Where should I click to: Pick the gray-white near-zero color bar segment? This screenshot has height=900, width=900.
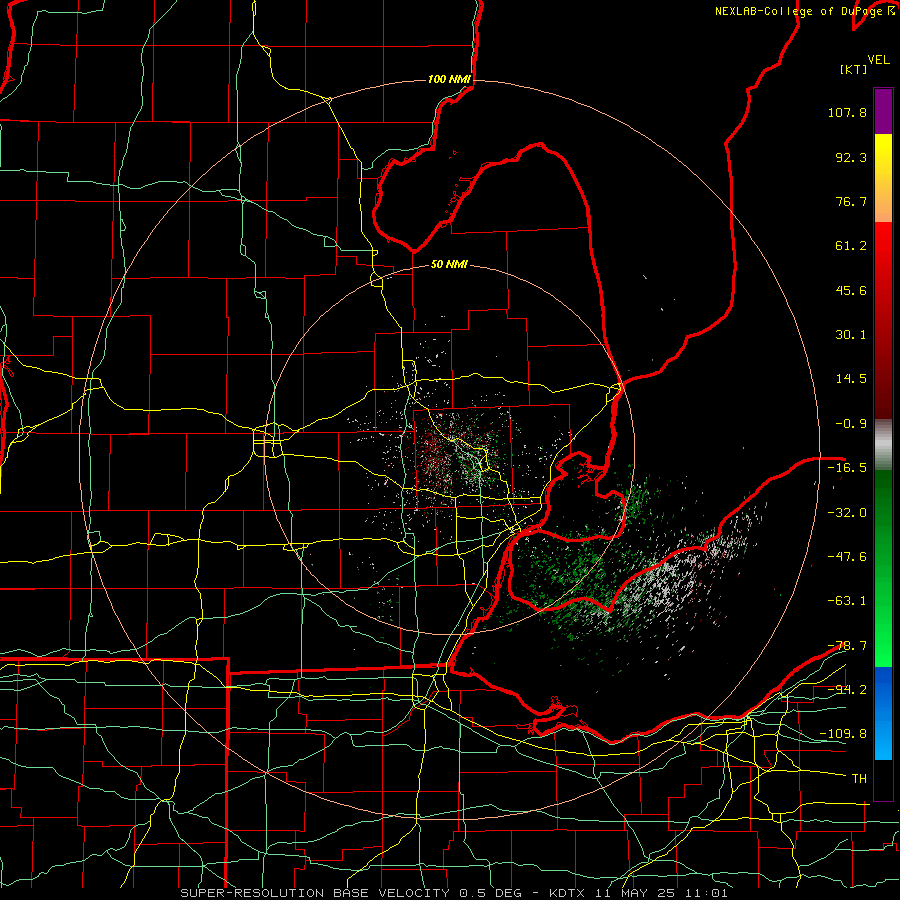pyautogui.click(x=883, y=445)
